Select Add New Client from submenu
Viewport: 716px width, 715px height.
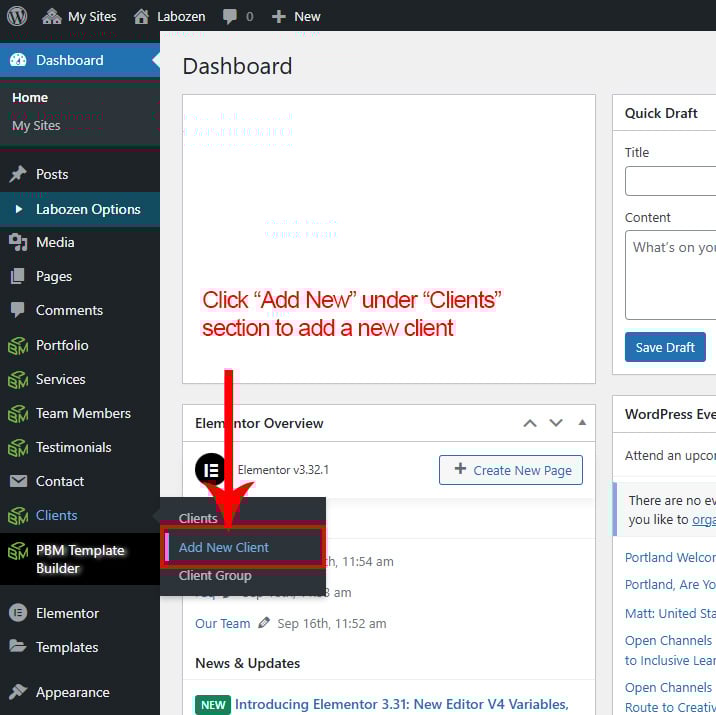[224, 547]
